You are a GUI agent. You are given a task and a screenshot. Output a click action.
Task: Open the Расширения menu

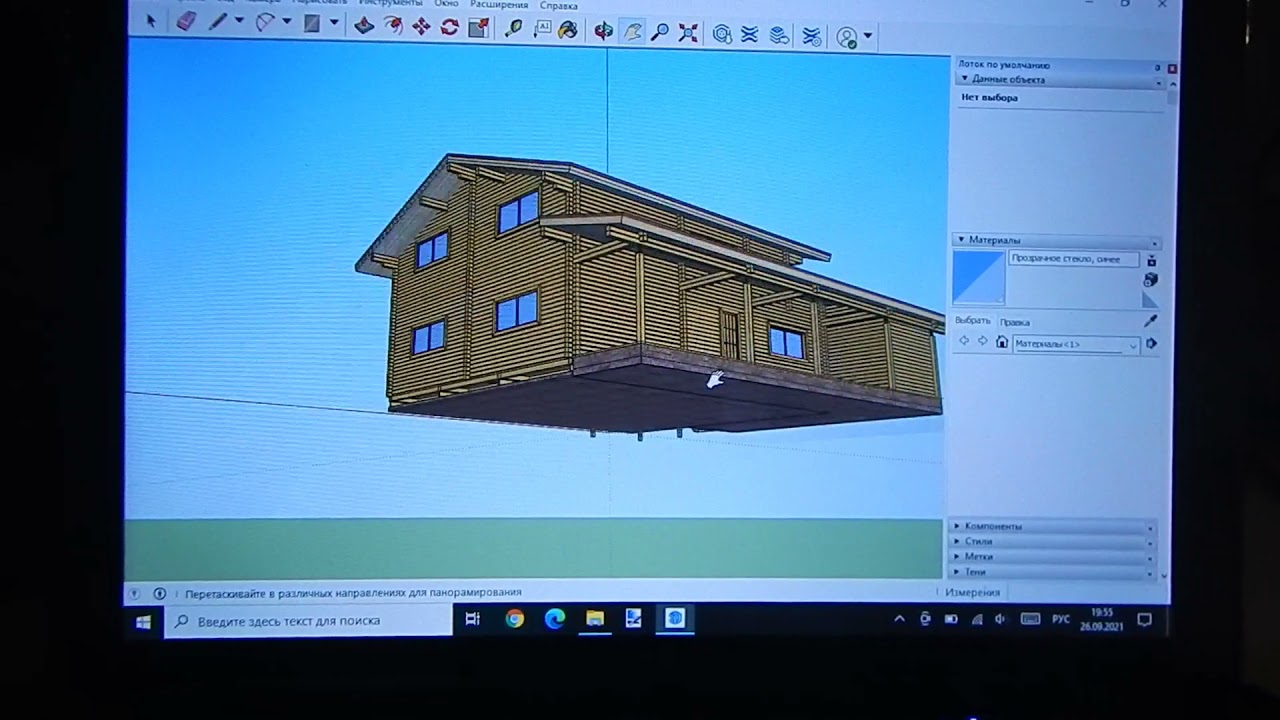tap(499, 5)
